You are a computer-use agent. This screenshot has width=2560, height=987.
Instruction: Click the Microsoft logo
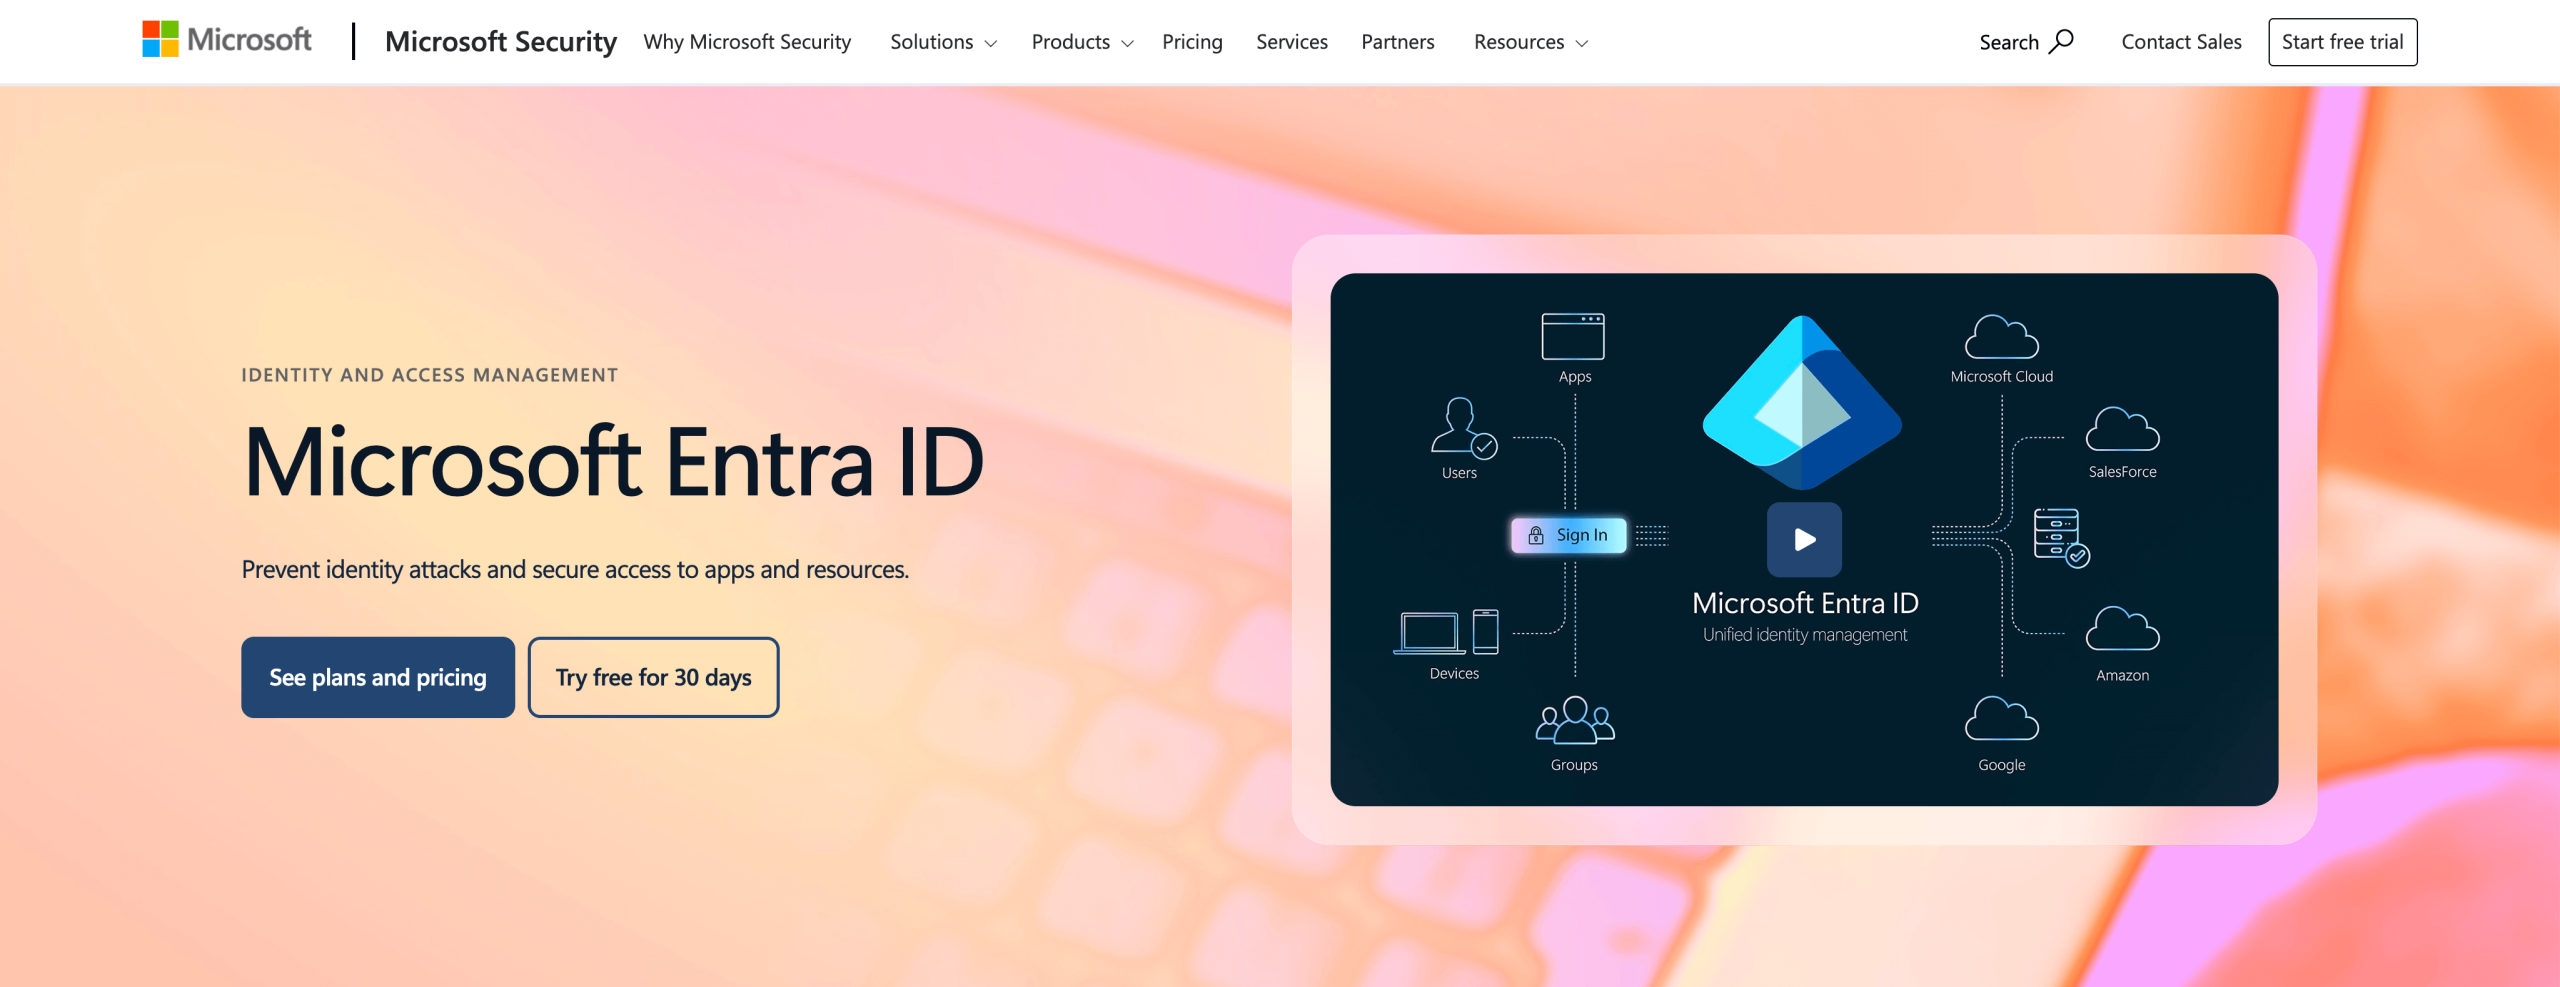[226, 39]
